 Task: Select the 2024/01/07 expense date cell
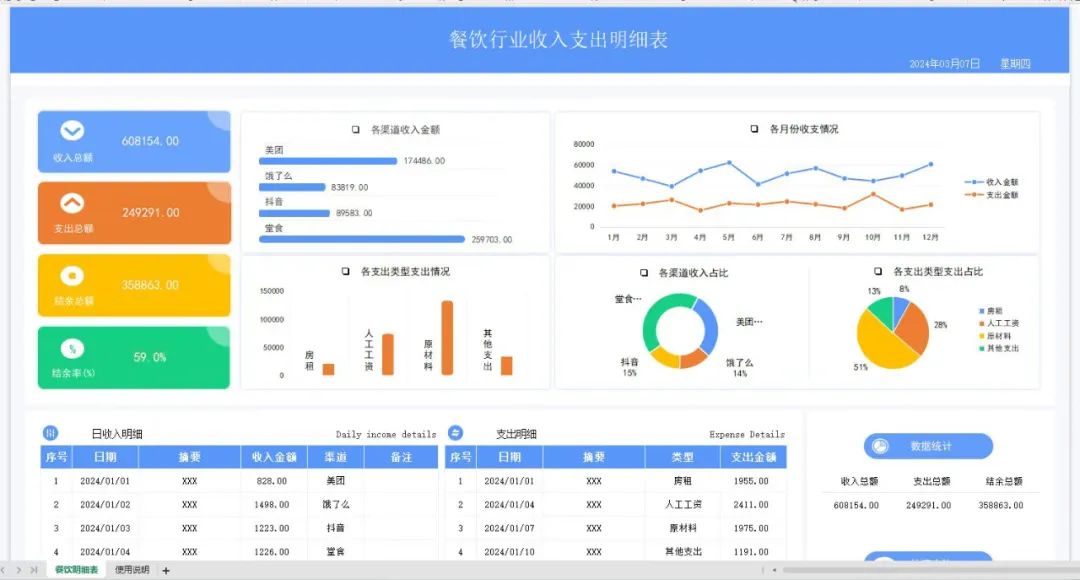(509, 528)
